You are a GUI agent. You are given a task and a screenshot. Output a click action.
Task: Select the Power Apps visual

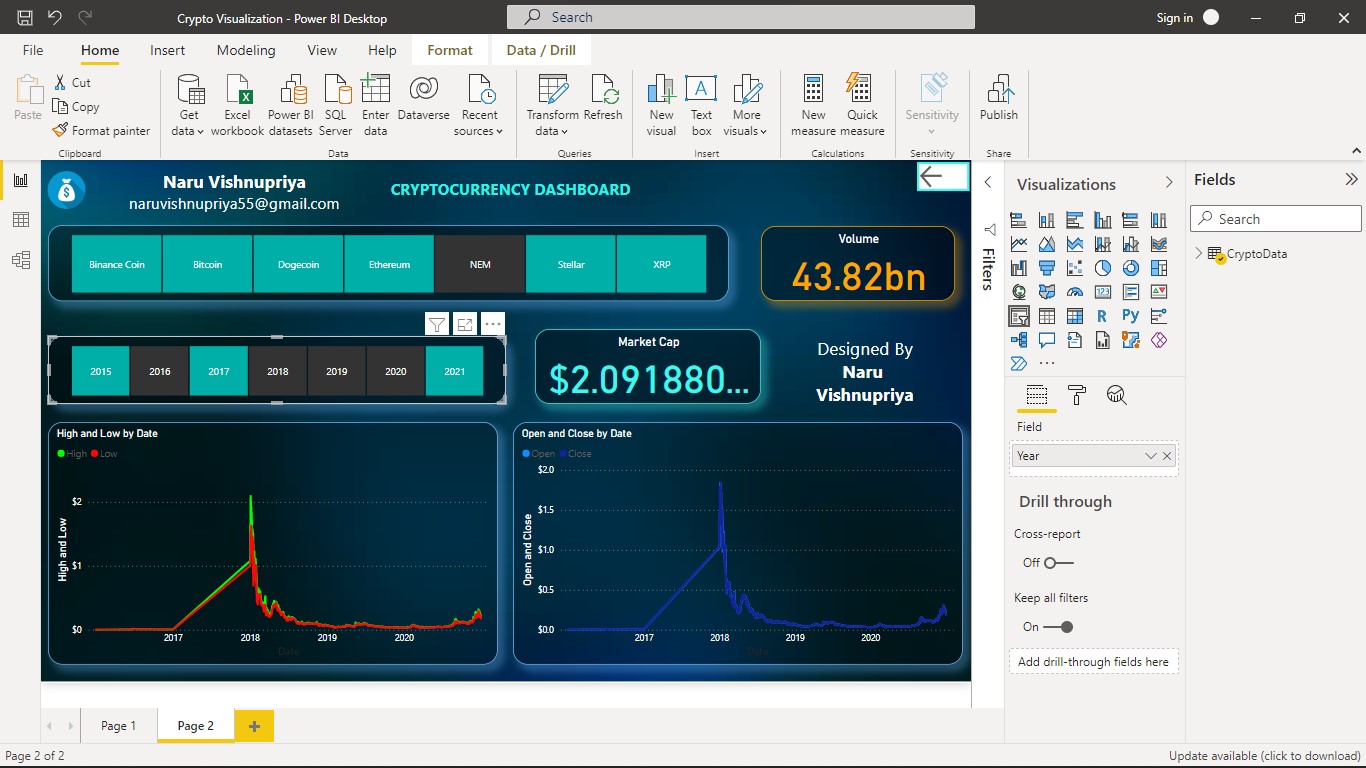tap(1159, 340)
